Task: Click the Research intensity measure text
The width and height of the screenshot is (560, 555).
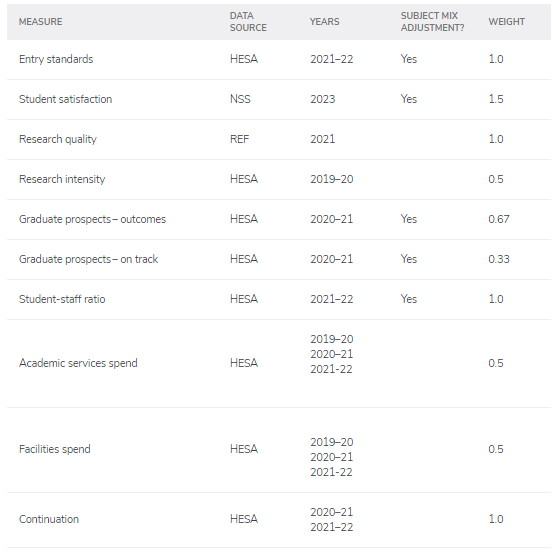Action: (62, 179)
